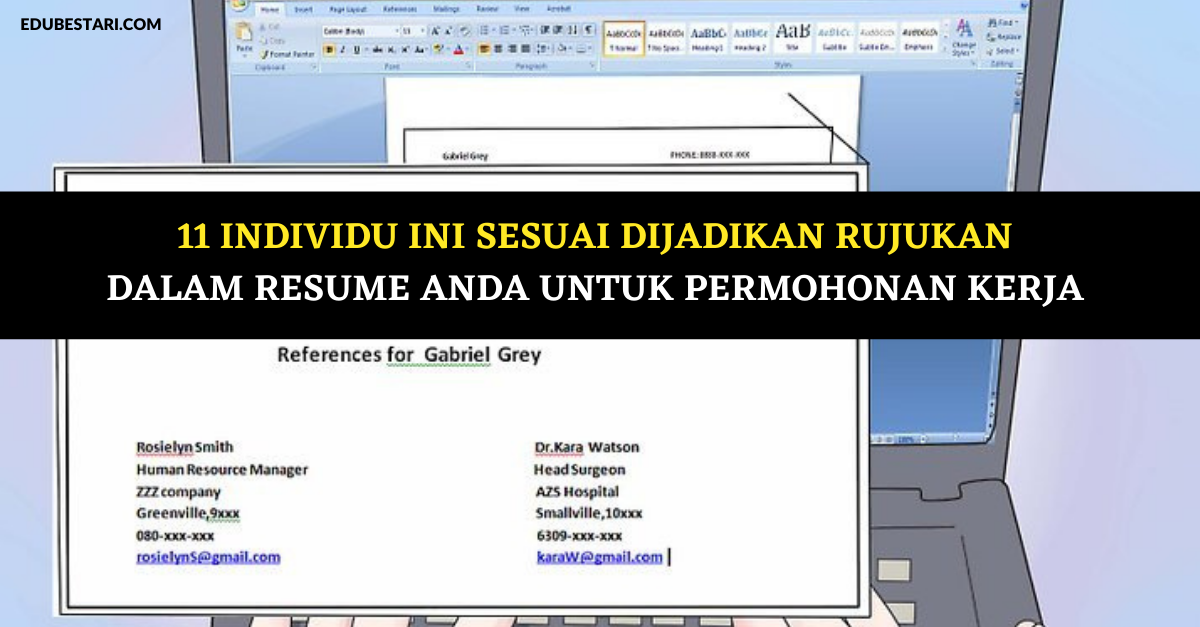Pick the Text Highlight Color button

tap(438, 49)
